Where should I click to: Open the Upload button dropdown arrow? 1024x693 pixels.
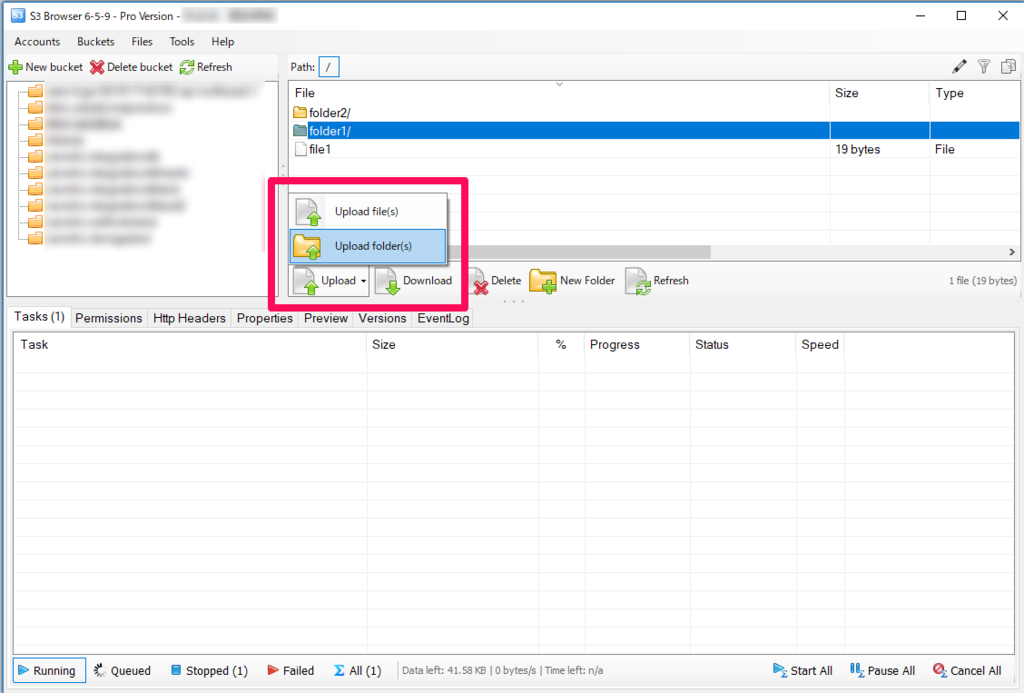click(363, 281)
